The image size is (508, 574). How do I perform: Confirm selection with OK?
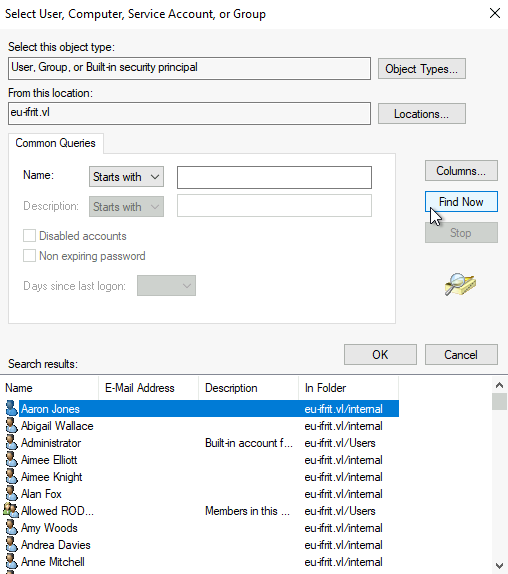pos(380,354)
